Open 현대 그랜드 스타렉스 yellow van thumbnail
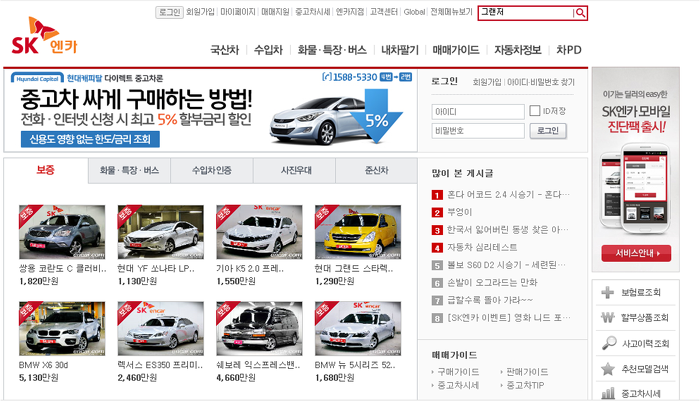Viewport: 700px width, 401px height. pyautogui.click(x=358, y=232)
